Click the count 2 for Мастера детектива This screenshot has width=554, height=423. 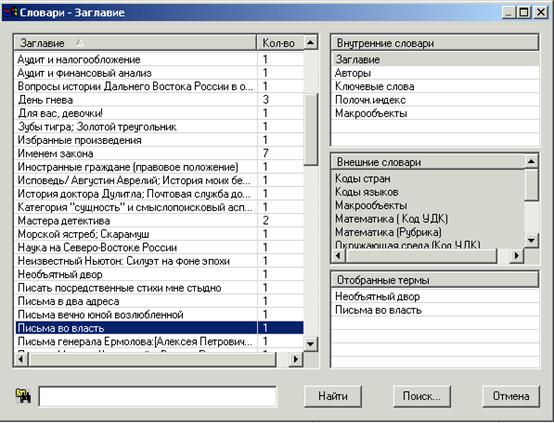tap(266, 221)
